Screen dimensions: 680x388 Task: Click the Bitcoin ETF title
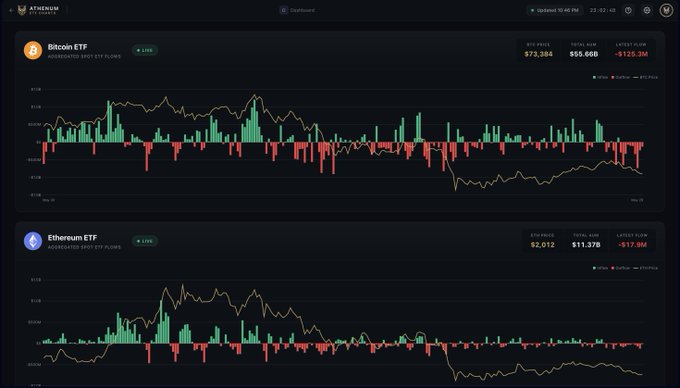tap(67, 47)
